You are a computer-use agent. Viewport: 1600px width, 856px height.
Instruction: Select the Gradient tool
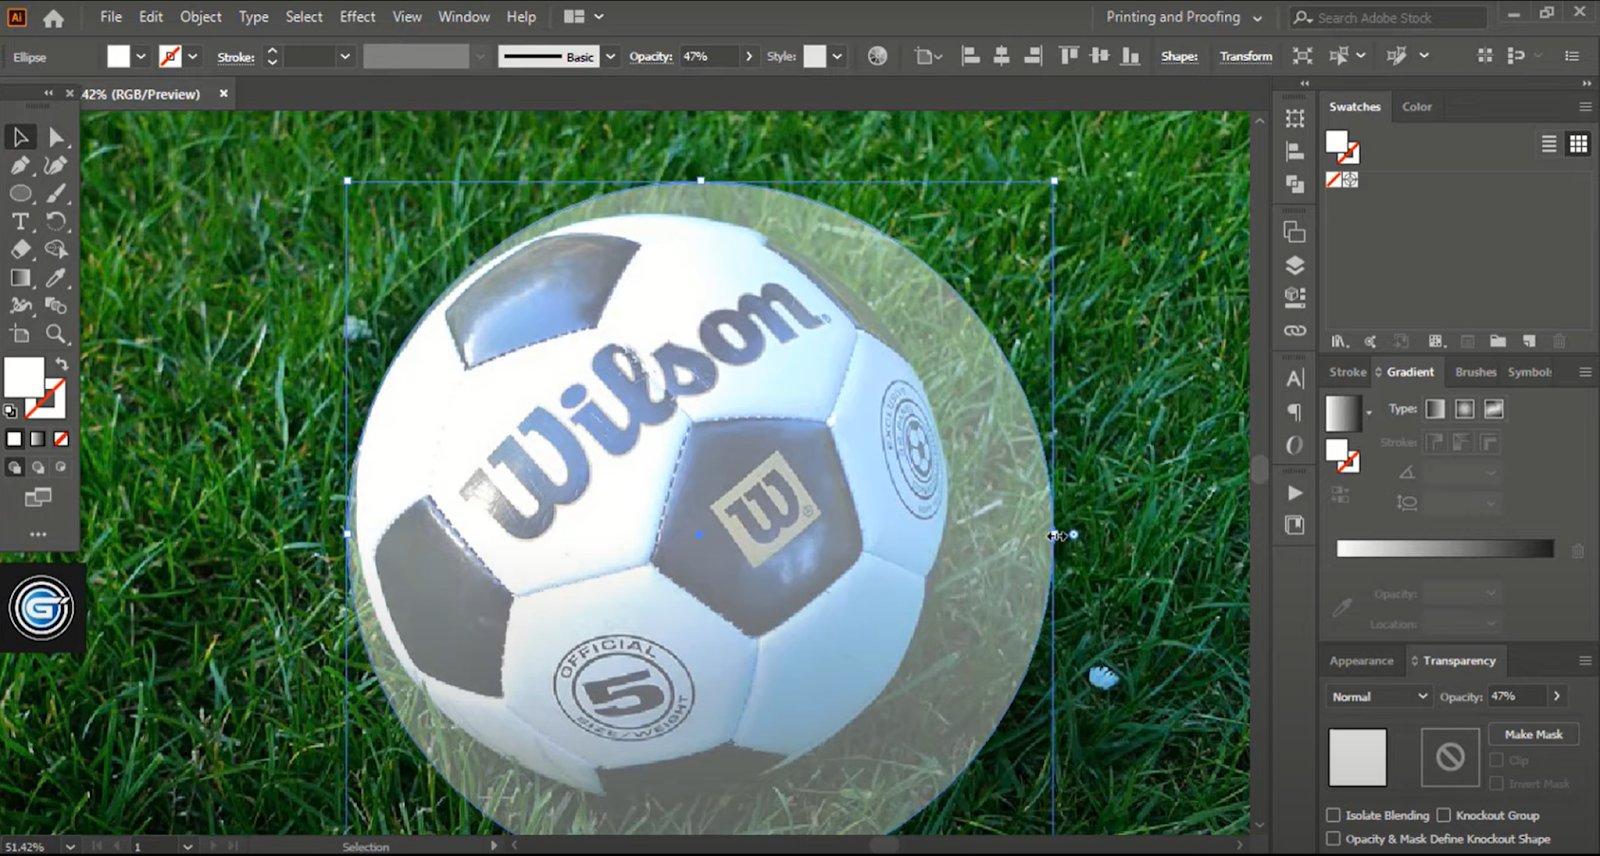[20, 278]
